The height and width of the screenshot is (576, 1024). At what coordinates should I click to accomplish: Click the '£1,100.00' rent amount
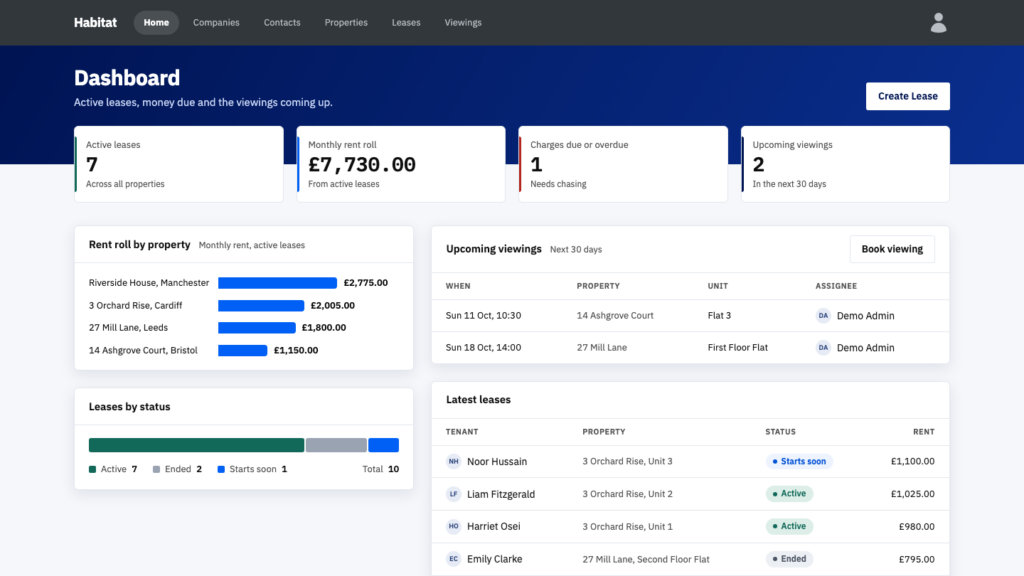point(912,461)
